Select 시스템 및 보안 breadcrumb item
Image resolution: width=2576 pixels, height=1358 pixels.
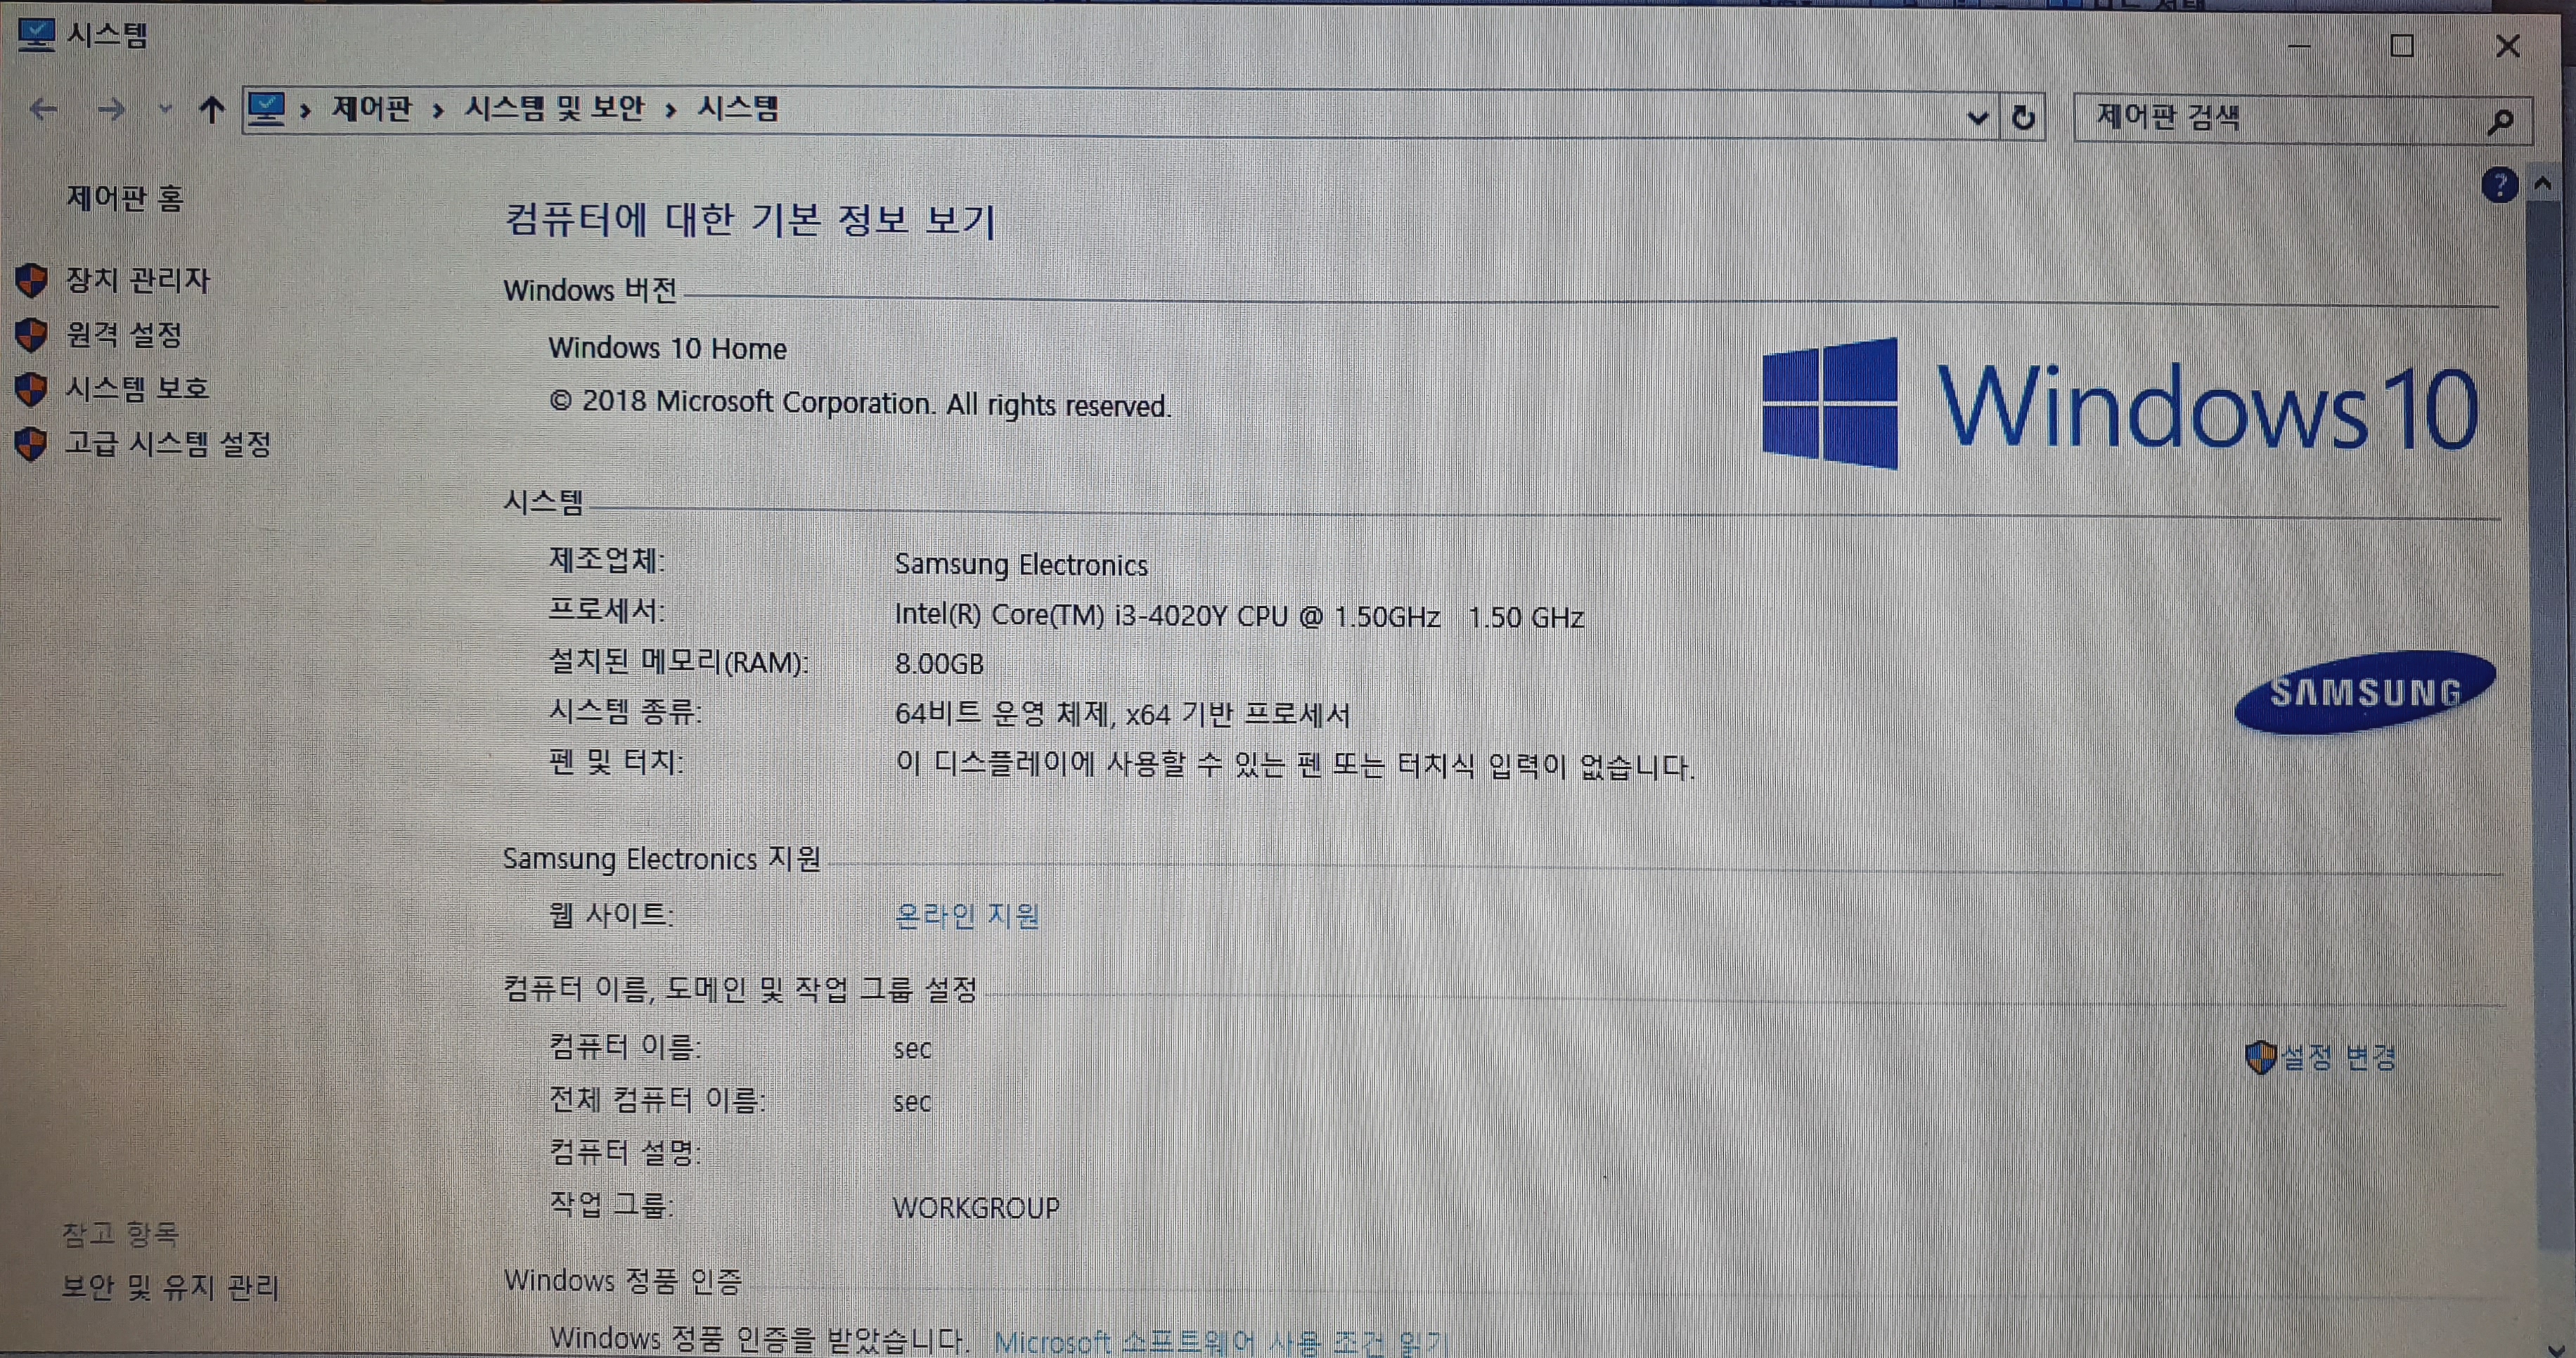coord(555,108)
